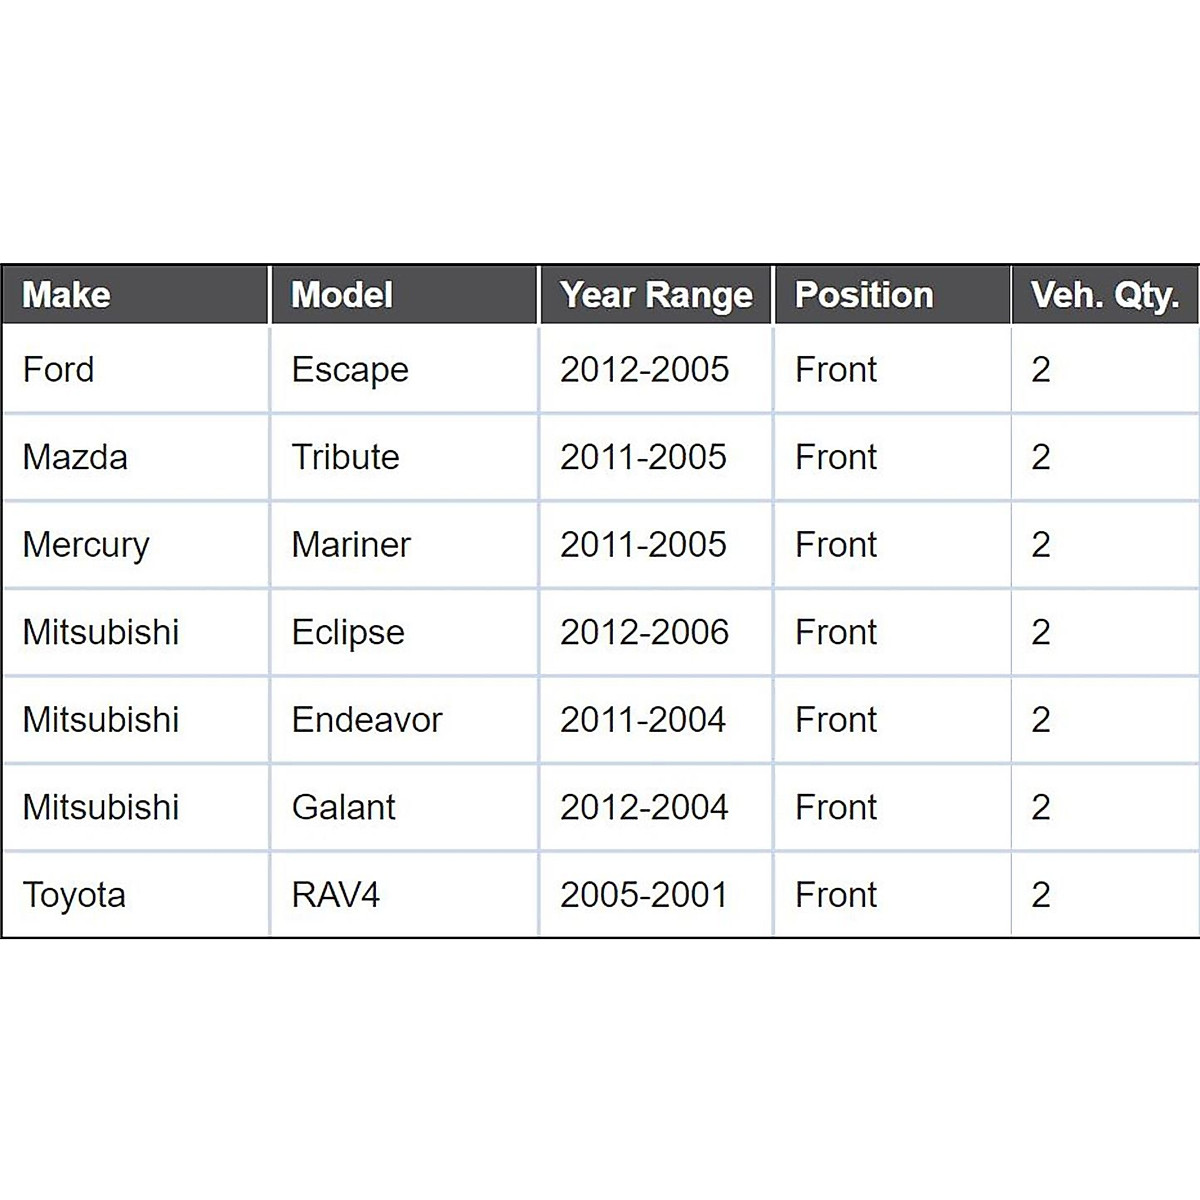Click the Mazda make cell
Screen dimensions: 1200x1200
click(75, 457)
